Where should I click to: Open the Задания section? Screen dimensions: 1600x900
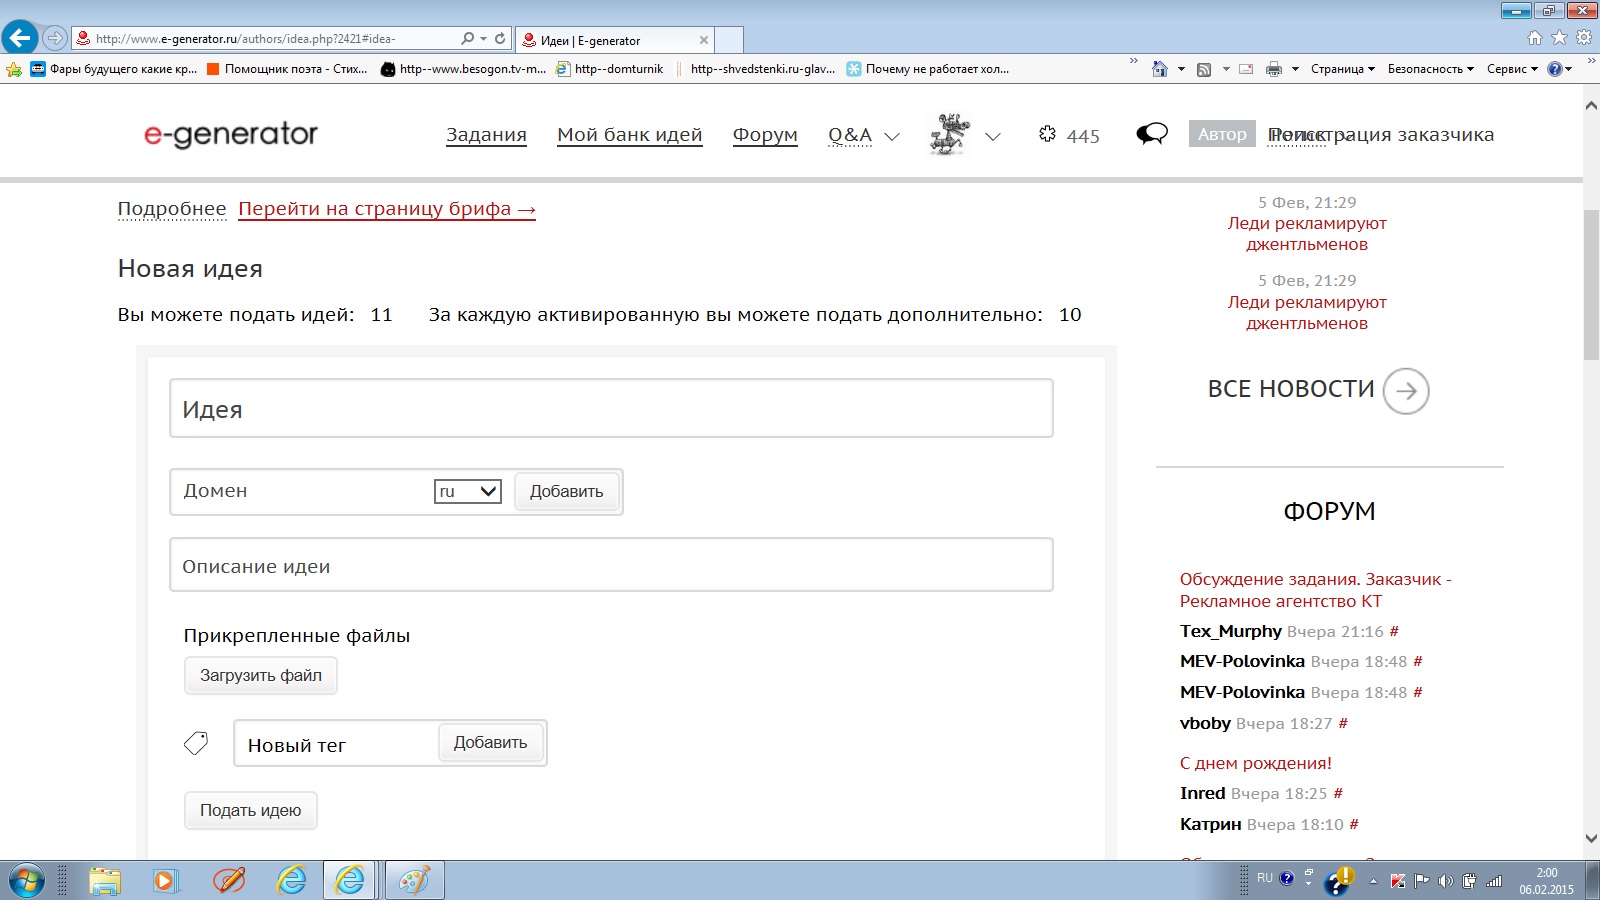[x=486, y=135]
